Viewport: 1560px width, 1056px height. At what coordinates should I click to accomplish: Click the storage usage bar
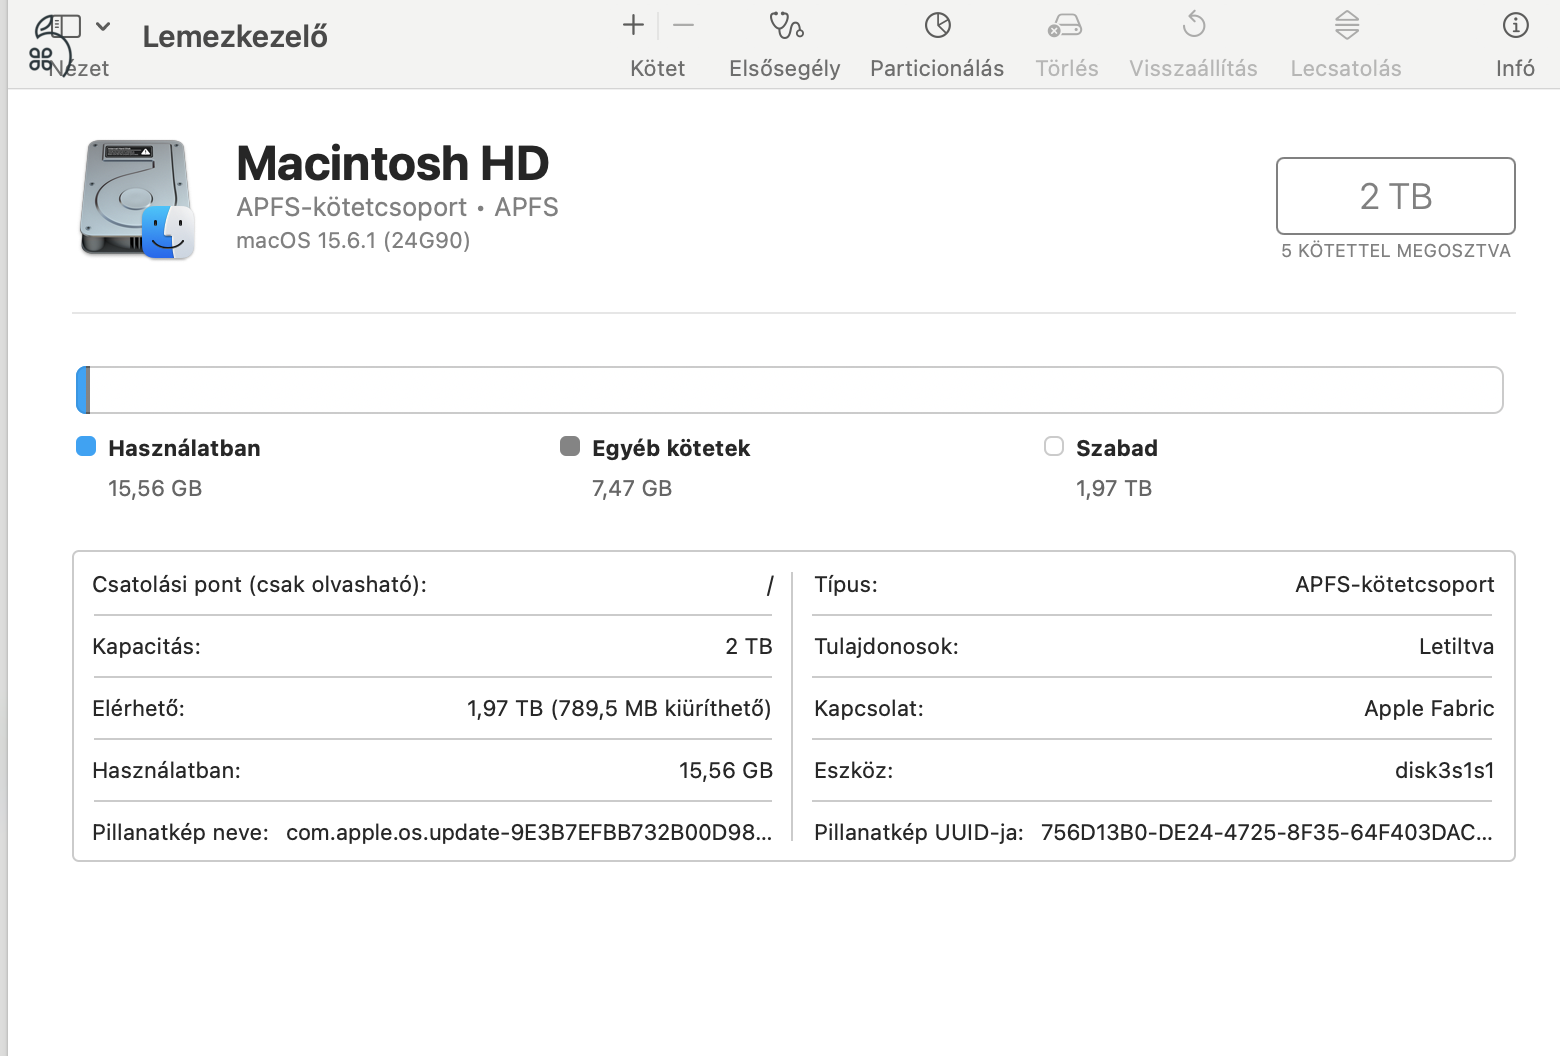pos(789,389)
